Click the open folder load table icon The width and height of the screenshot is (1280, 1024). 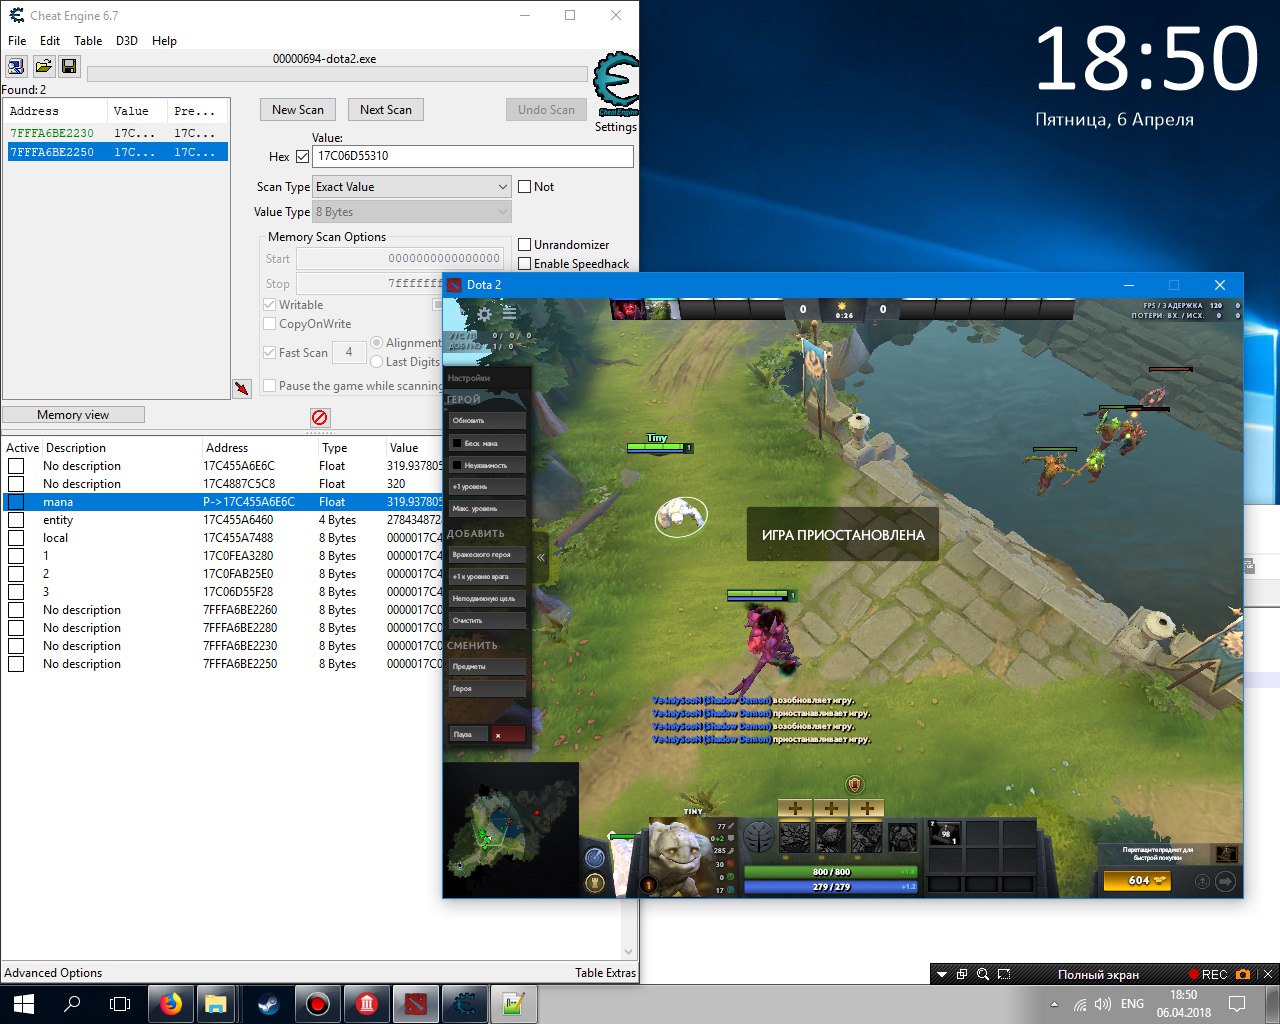click(x=43, y=66)
